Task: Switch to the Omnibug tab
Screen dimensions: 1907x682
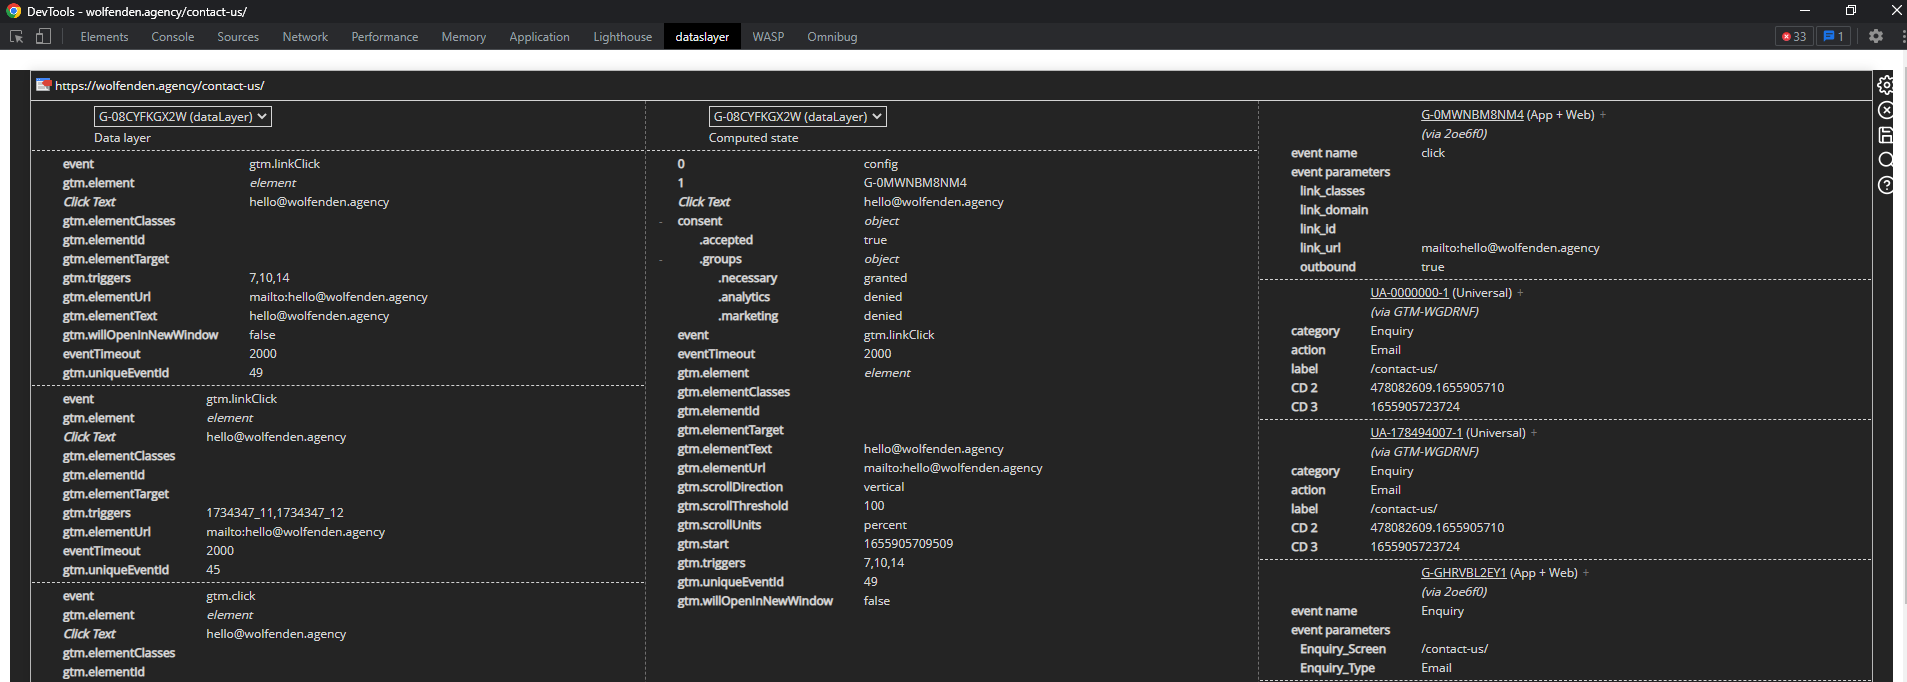Action: [x=832, y=37]
